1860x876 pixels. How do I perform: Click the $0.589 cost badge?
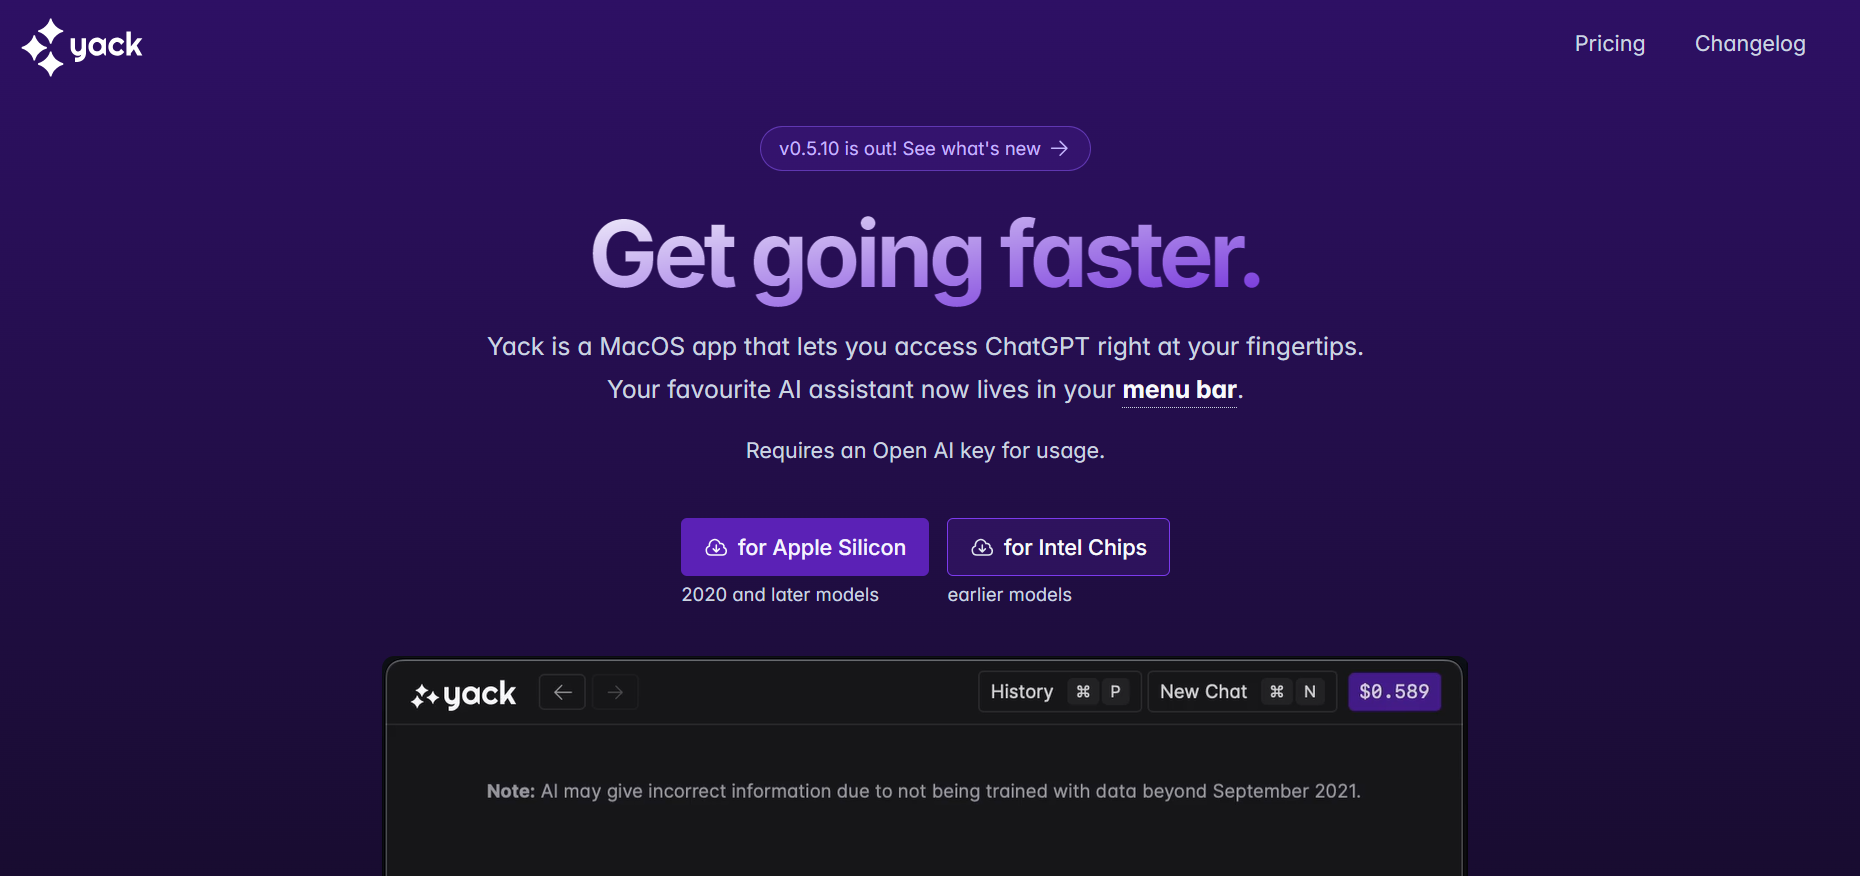click(1393, 692)
